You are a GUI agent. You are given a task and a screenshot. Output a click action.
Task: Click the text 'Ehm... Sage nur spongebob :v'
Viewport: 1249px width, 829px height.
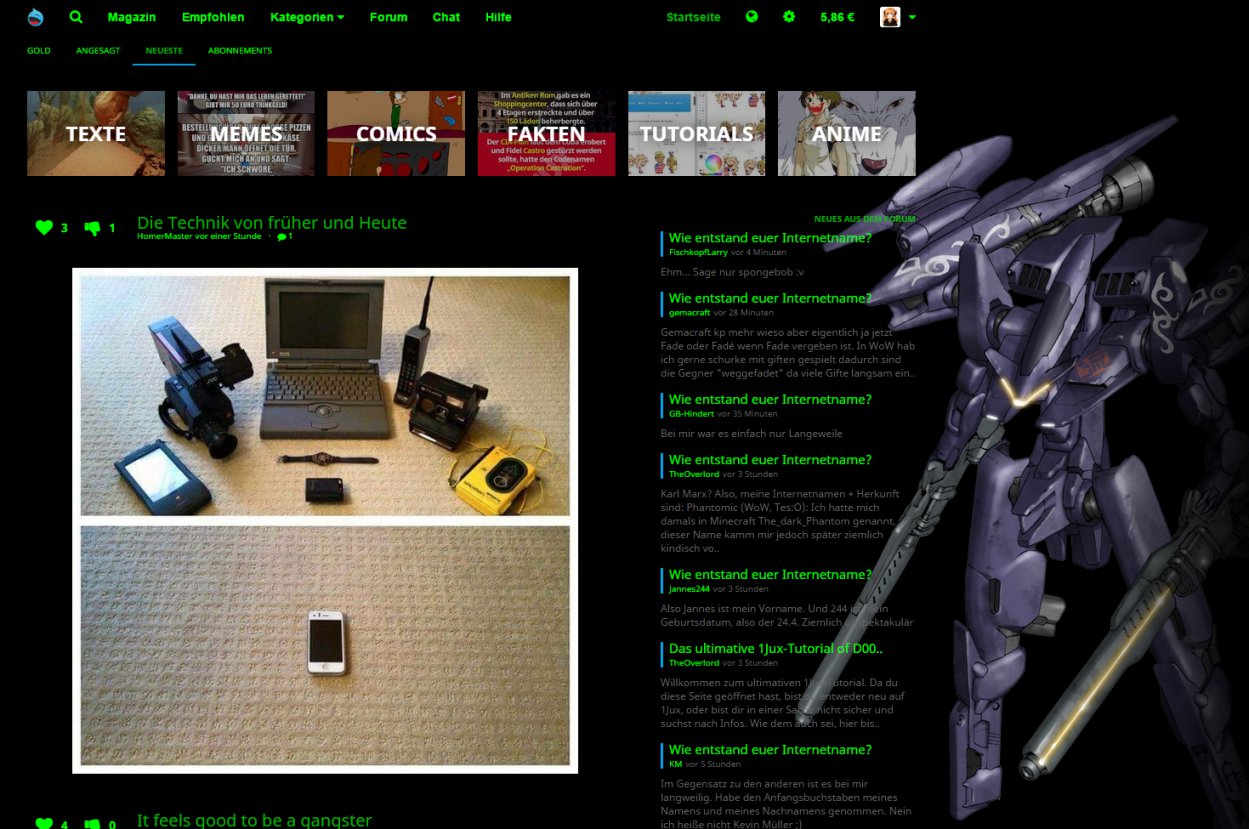pyautogui.click(x=732, y=272)
